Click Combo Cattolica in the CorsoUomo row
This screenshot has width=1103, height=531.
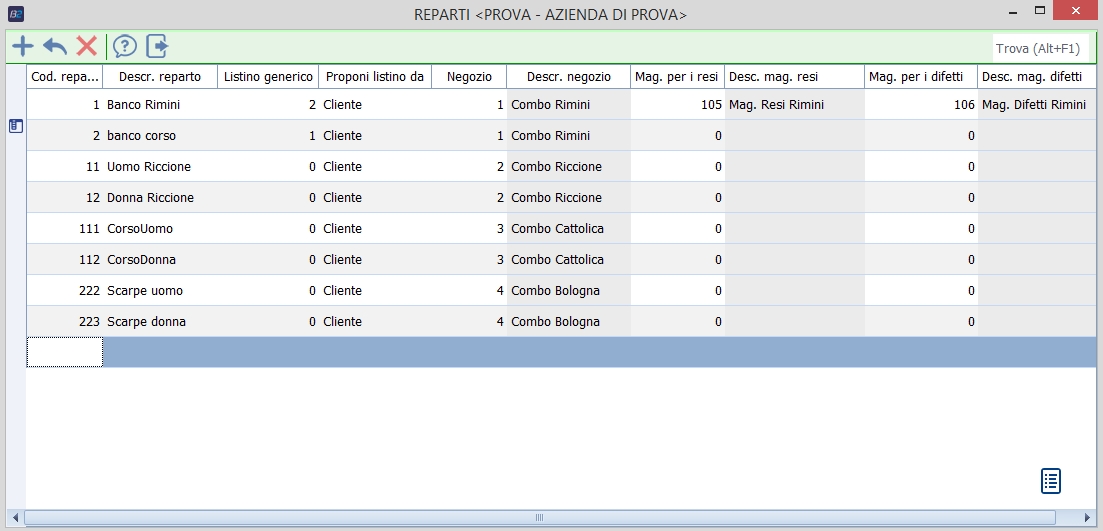[x=568, y=229]
